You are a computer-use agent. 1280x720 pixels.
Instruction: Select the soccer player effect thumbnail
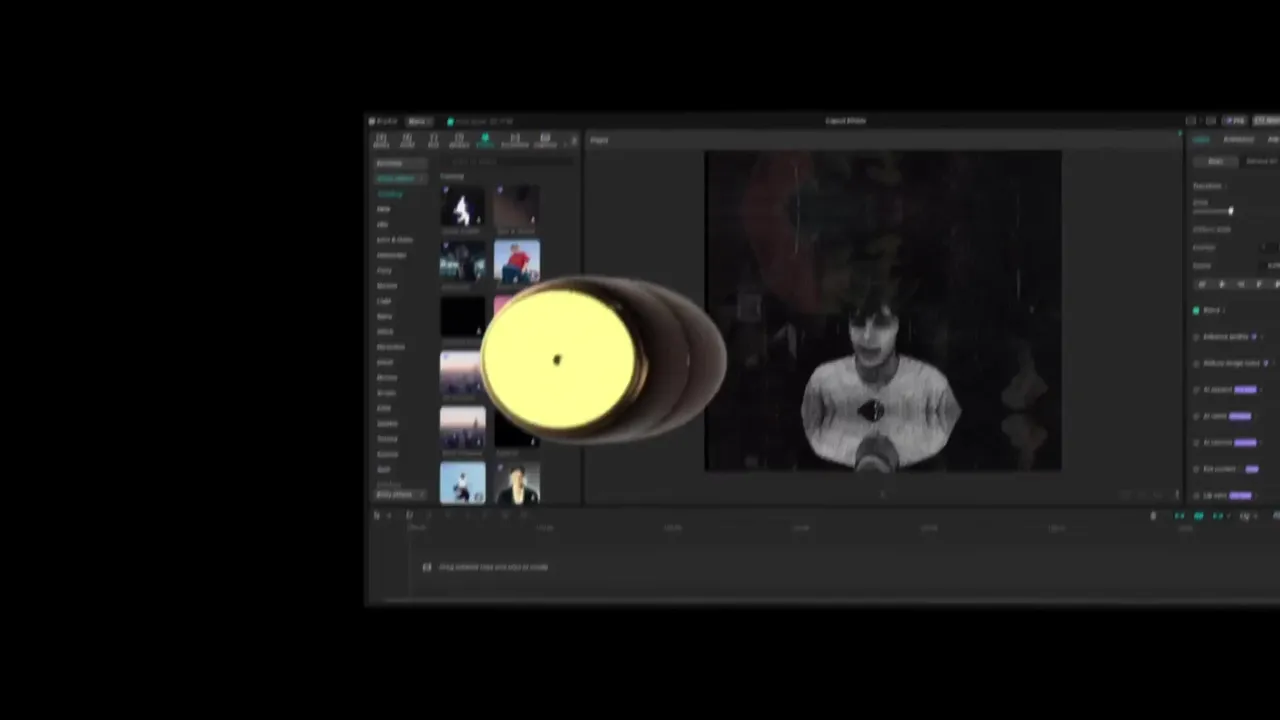(462, 482)
